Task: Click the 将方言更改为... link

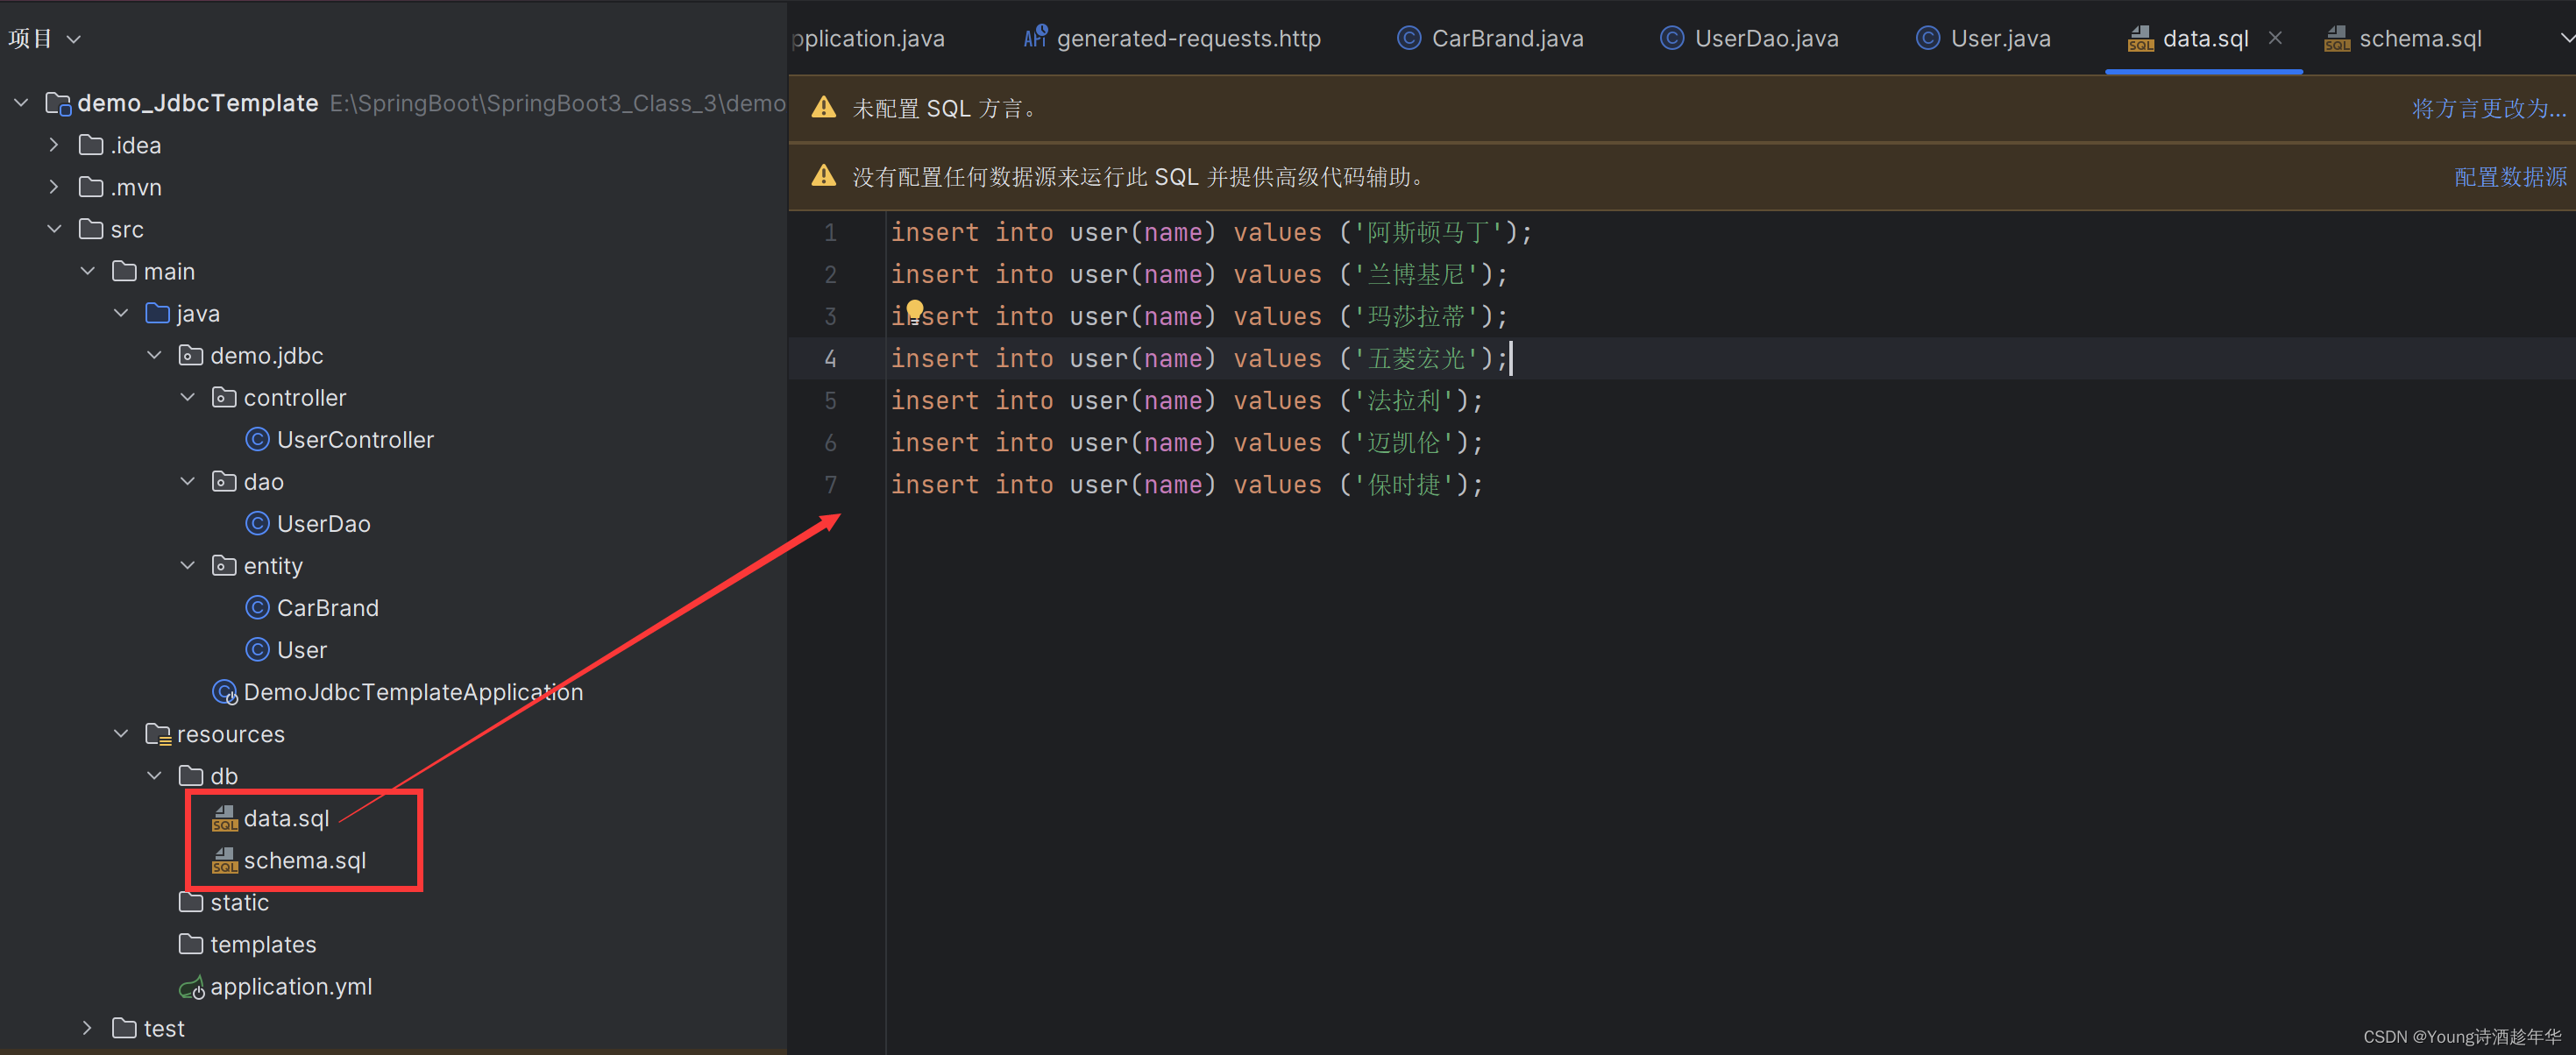Action: [x=2488, y=108]
